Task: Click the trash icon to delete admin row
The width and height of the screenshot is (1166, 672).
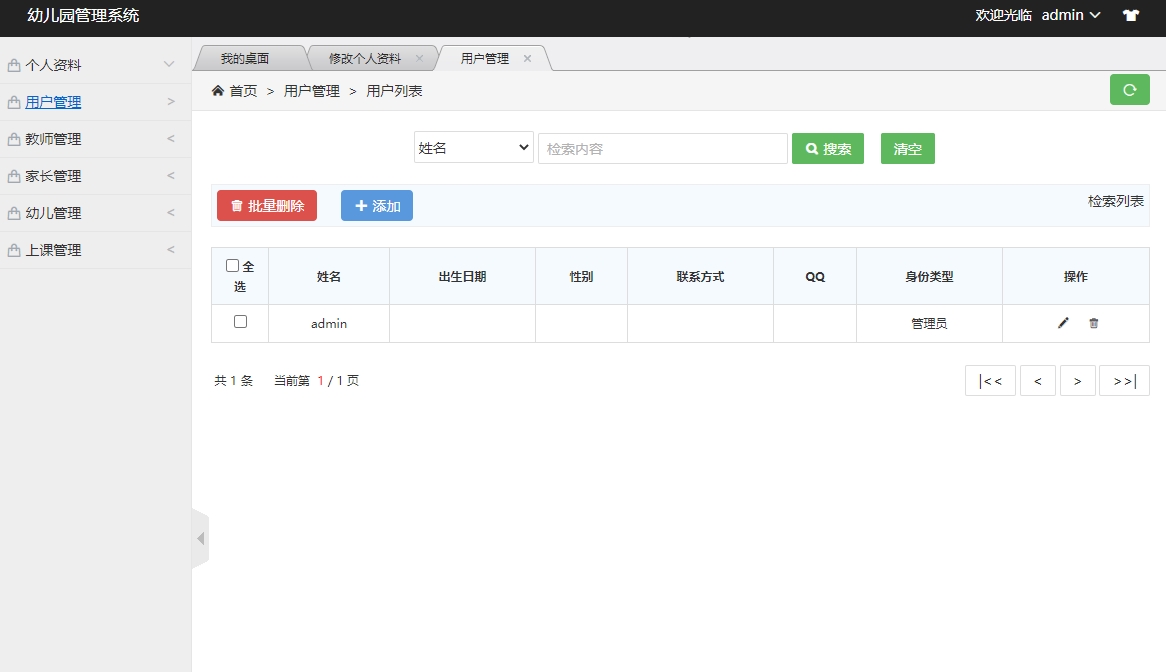Action: pyautogui.click(x=1093, y=323)
